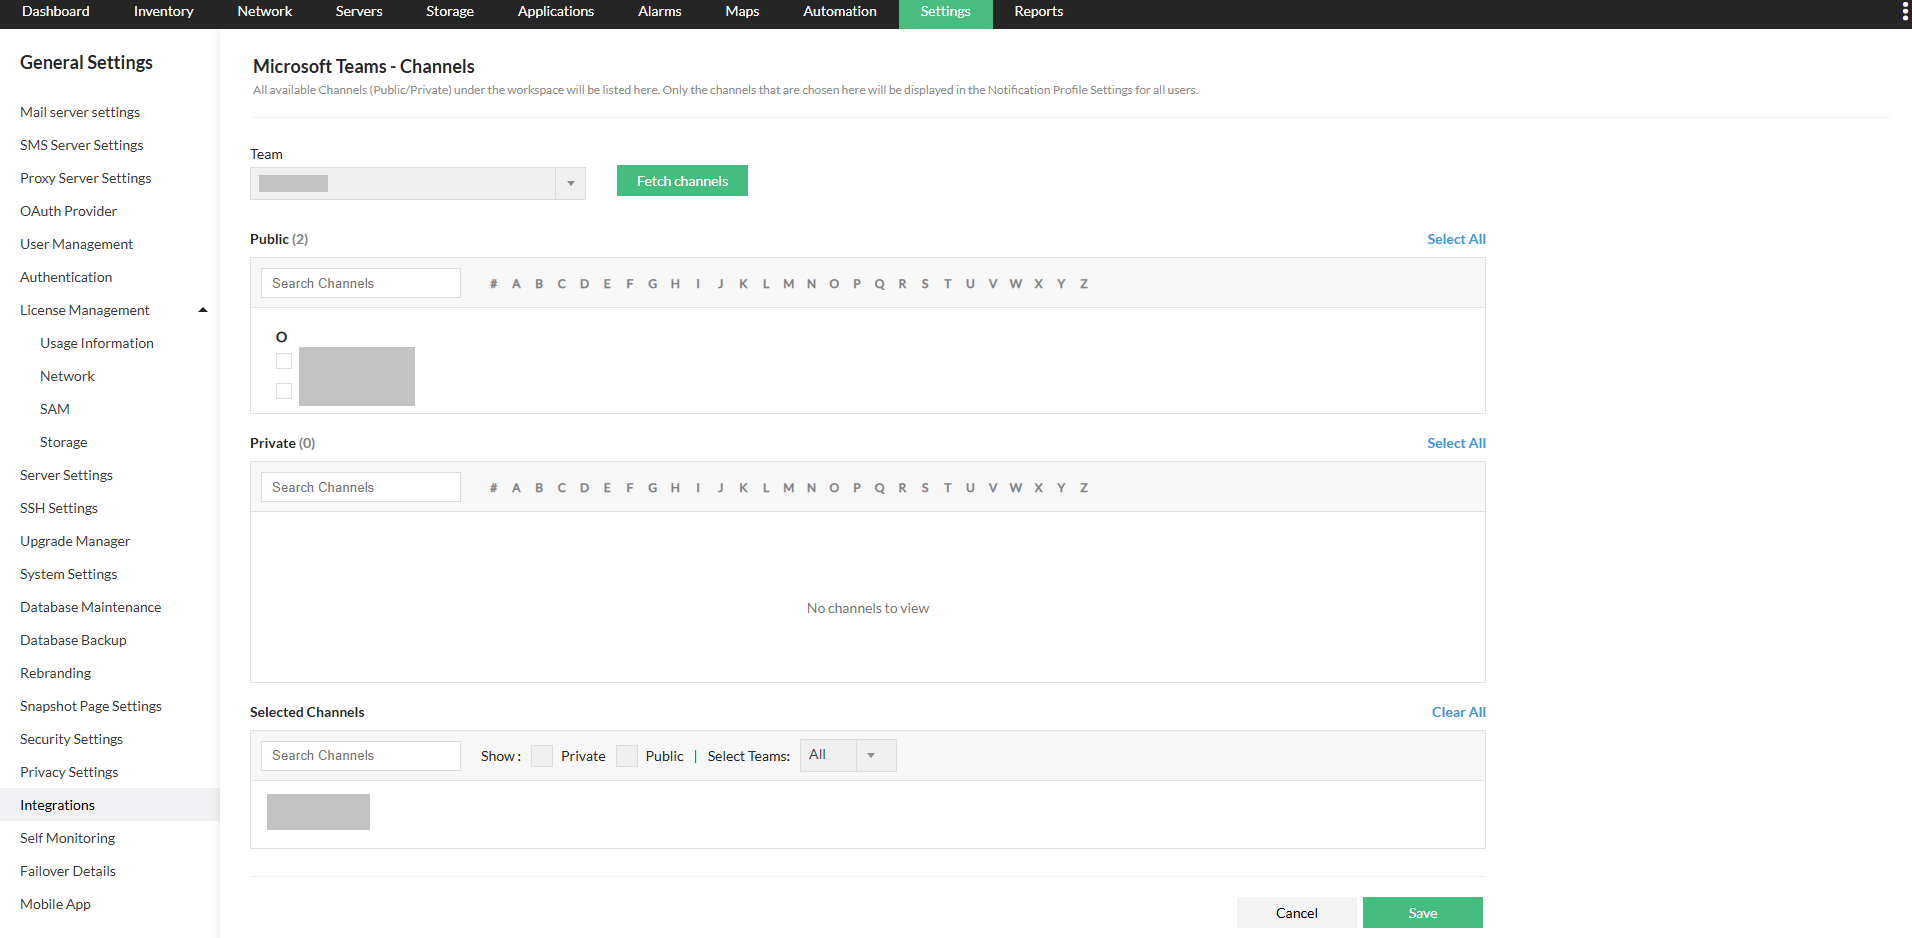1912x938 pixels.
Task: Open Upgrade Manager
Action: coord(75,541)
